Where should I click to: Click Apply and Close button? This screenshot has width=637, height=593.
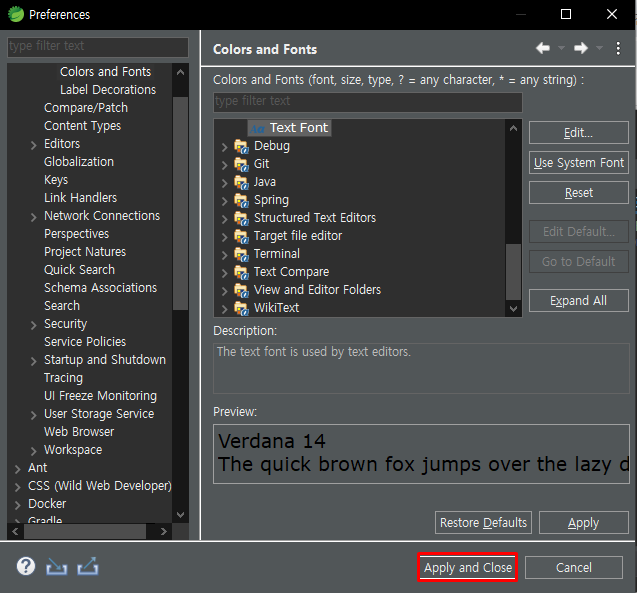tap(468, 567)
